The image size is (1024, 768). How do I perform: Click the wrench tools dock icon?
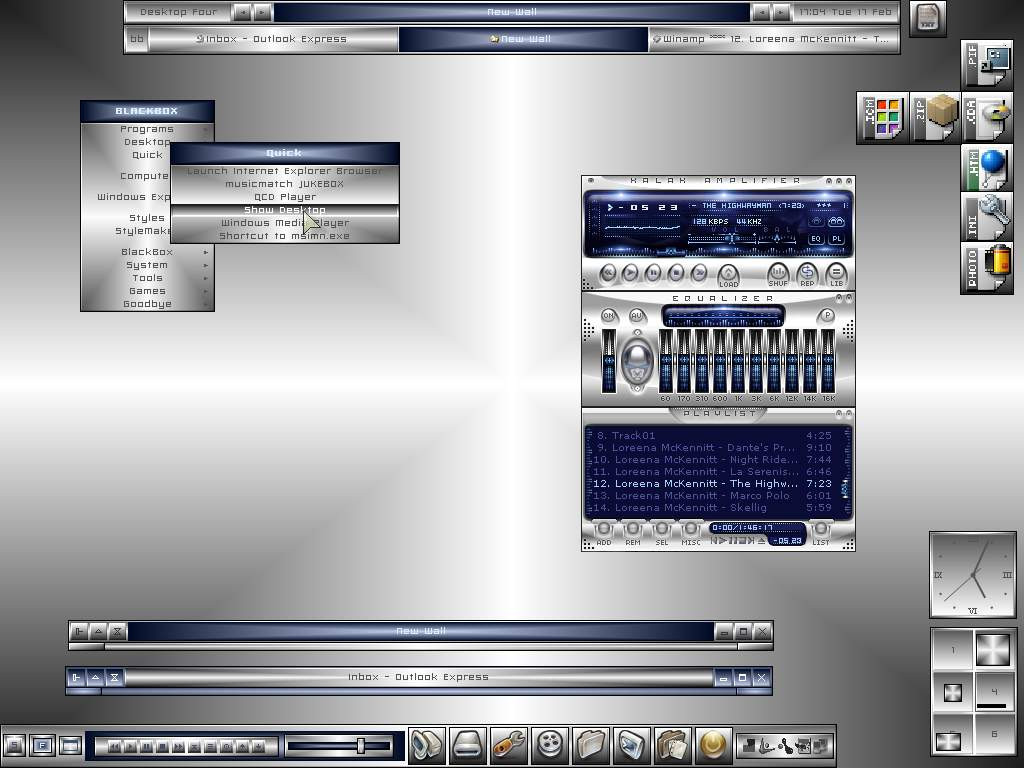(x=509, y=744)
